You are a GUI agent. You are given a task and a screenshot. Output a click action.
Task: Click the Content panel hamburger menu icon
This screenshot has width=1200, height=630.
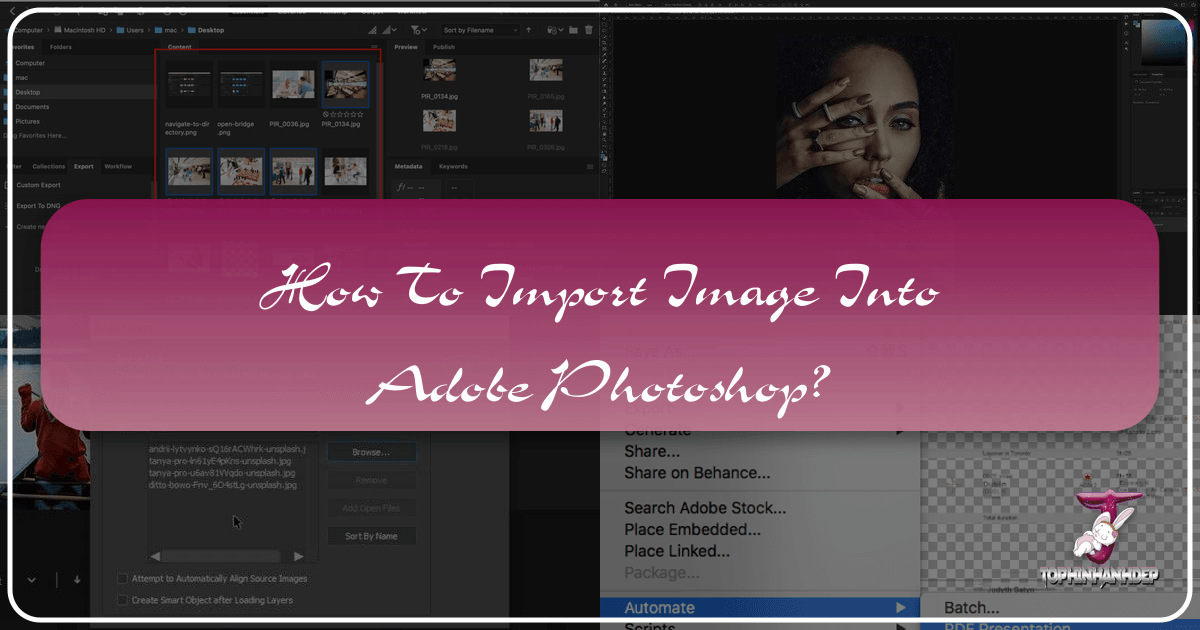[374, 47]
